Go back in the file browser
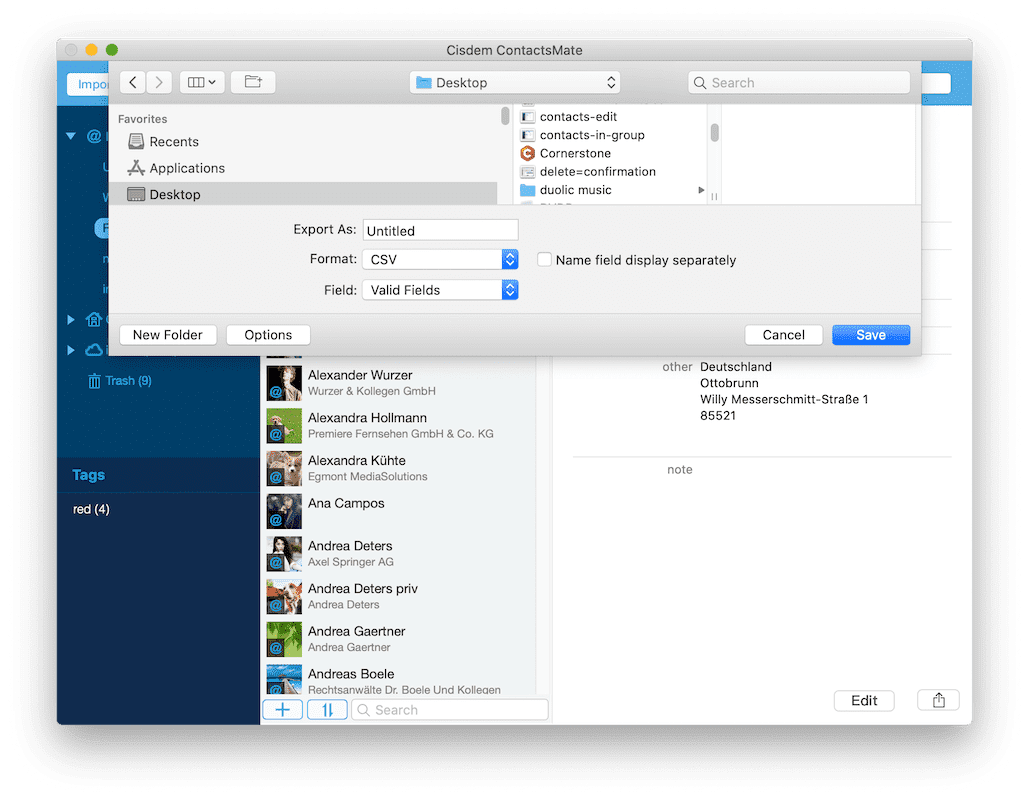This screenshot has width=1029, height=800. (x=133, y=82)
